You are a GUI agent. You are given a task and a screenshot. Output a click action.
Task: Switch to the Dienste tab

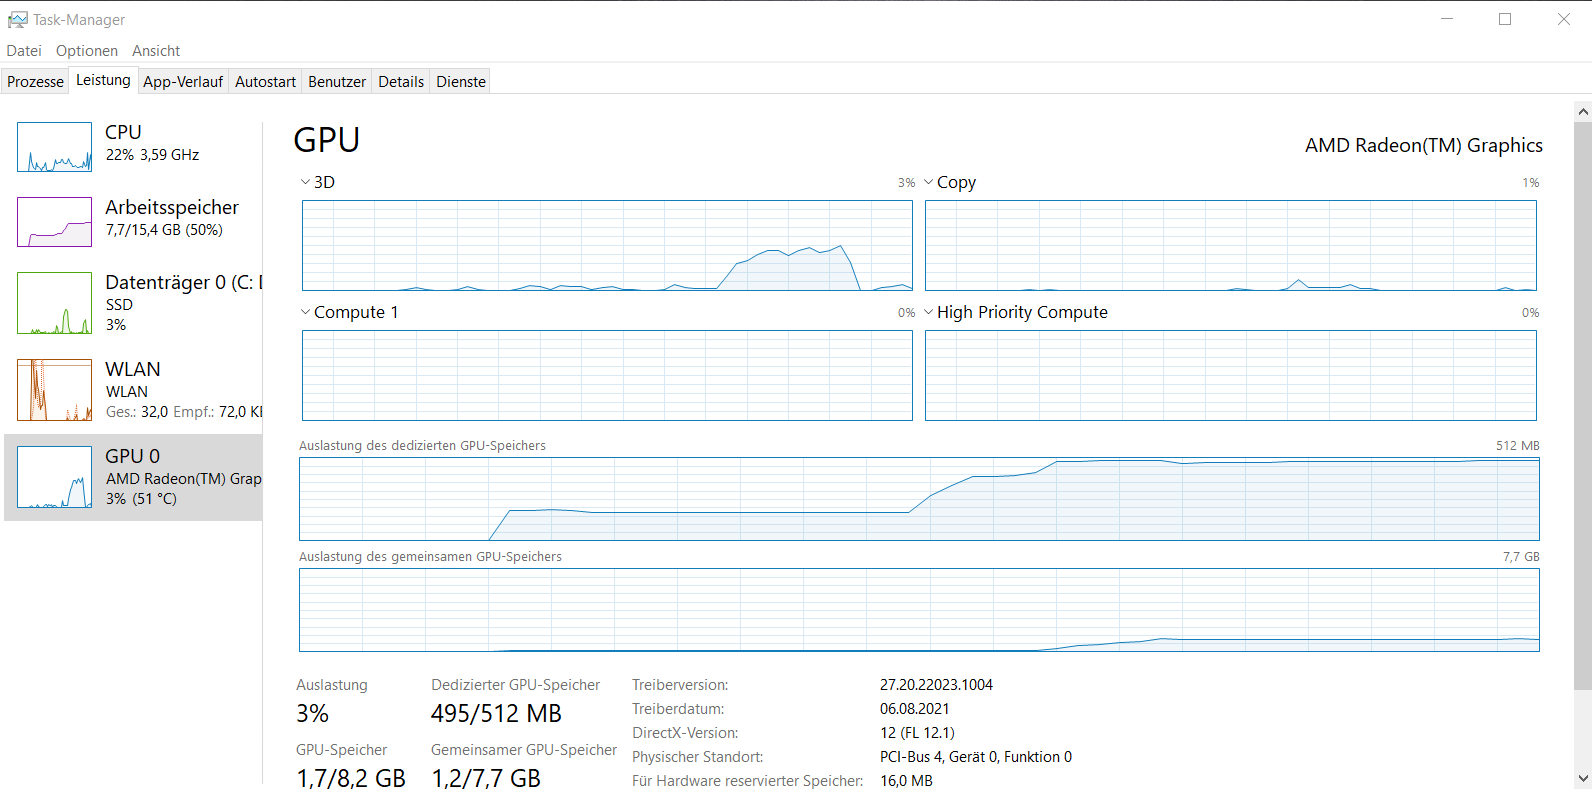pos(461,82)
